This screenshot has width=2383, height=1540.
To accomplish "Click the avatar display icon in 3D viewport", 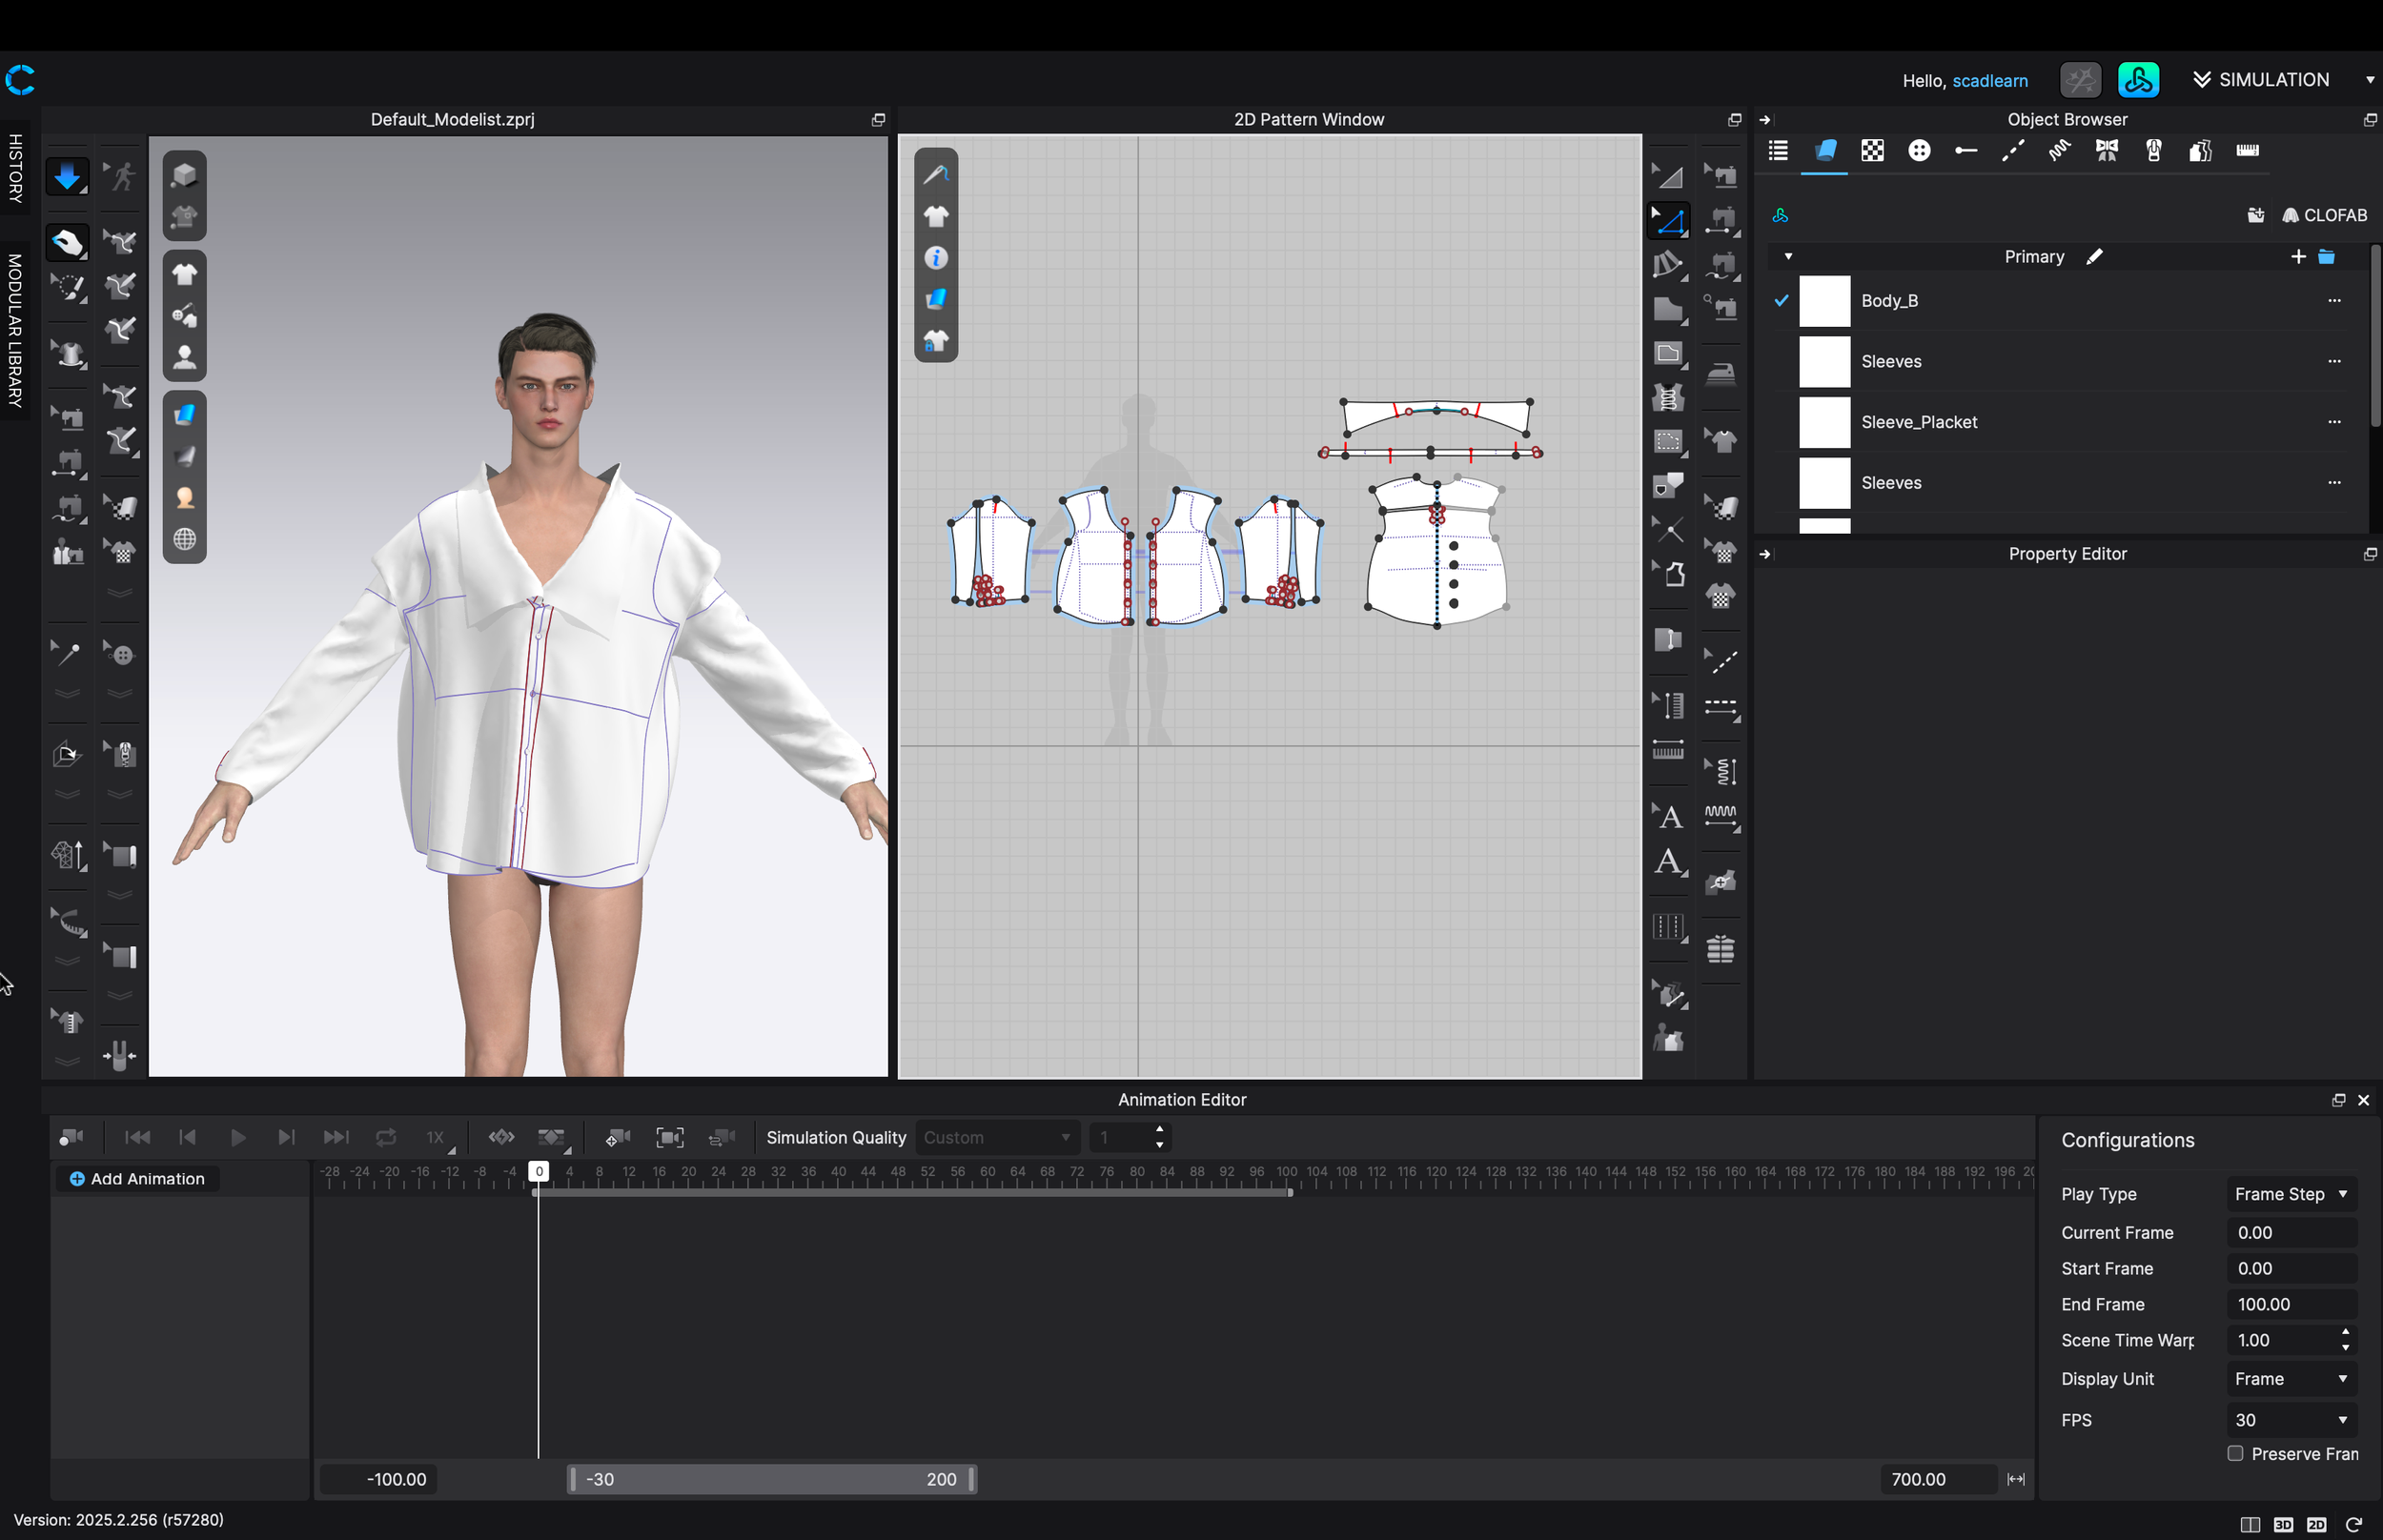I will [184, 357].
